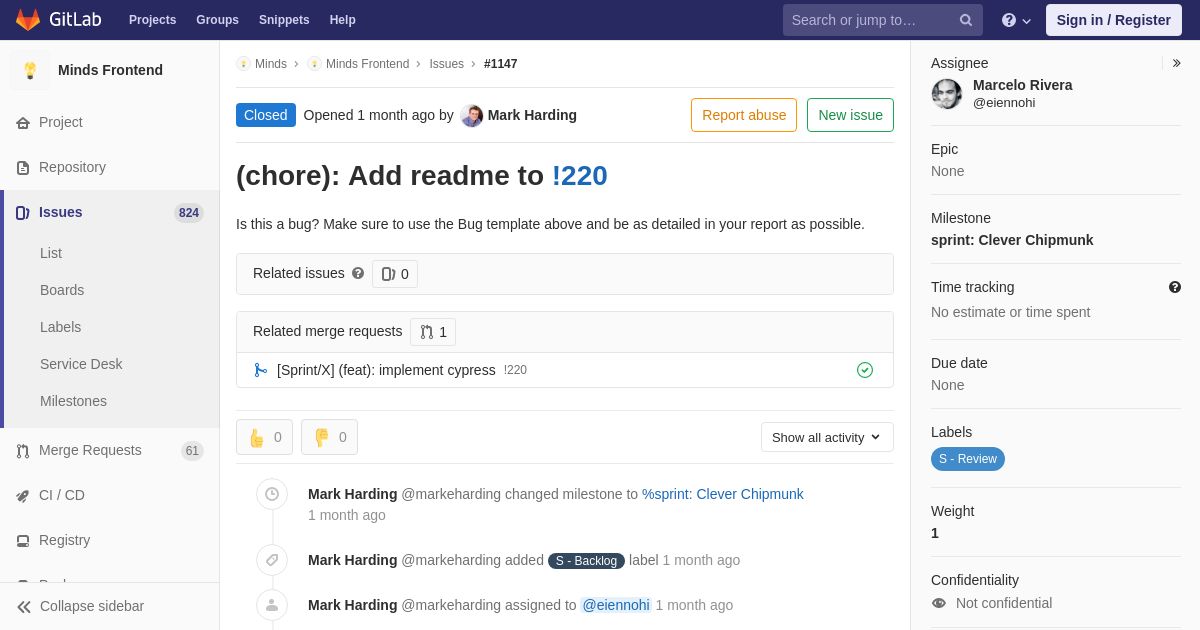Open author Mark Harding's profile link
Image resolution: width=1200 pixels, height=630 pixels.
(532, 115)
